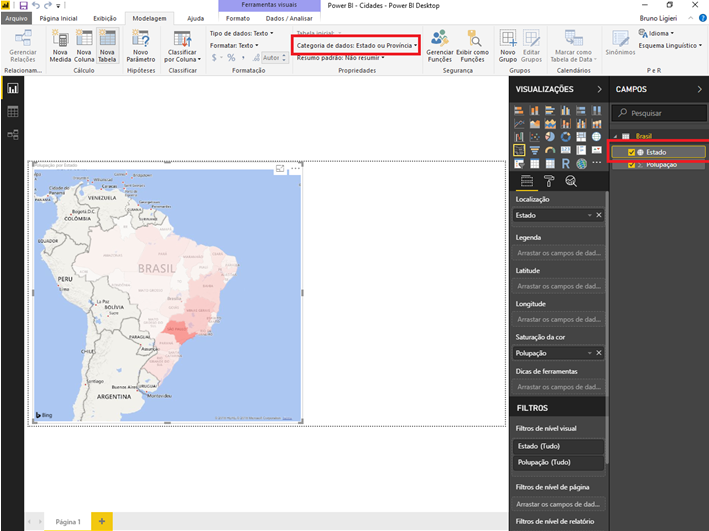Select the ArcGIS globe map visual
Image resolution: width=709 pixels, height=531 pixels.
pos(581,164)
